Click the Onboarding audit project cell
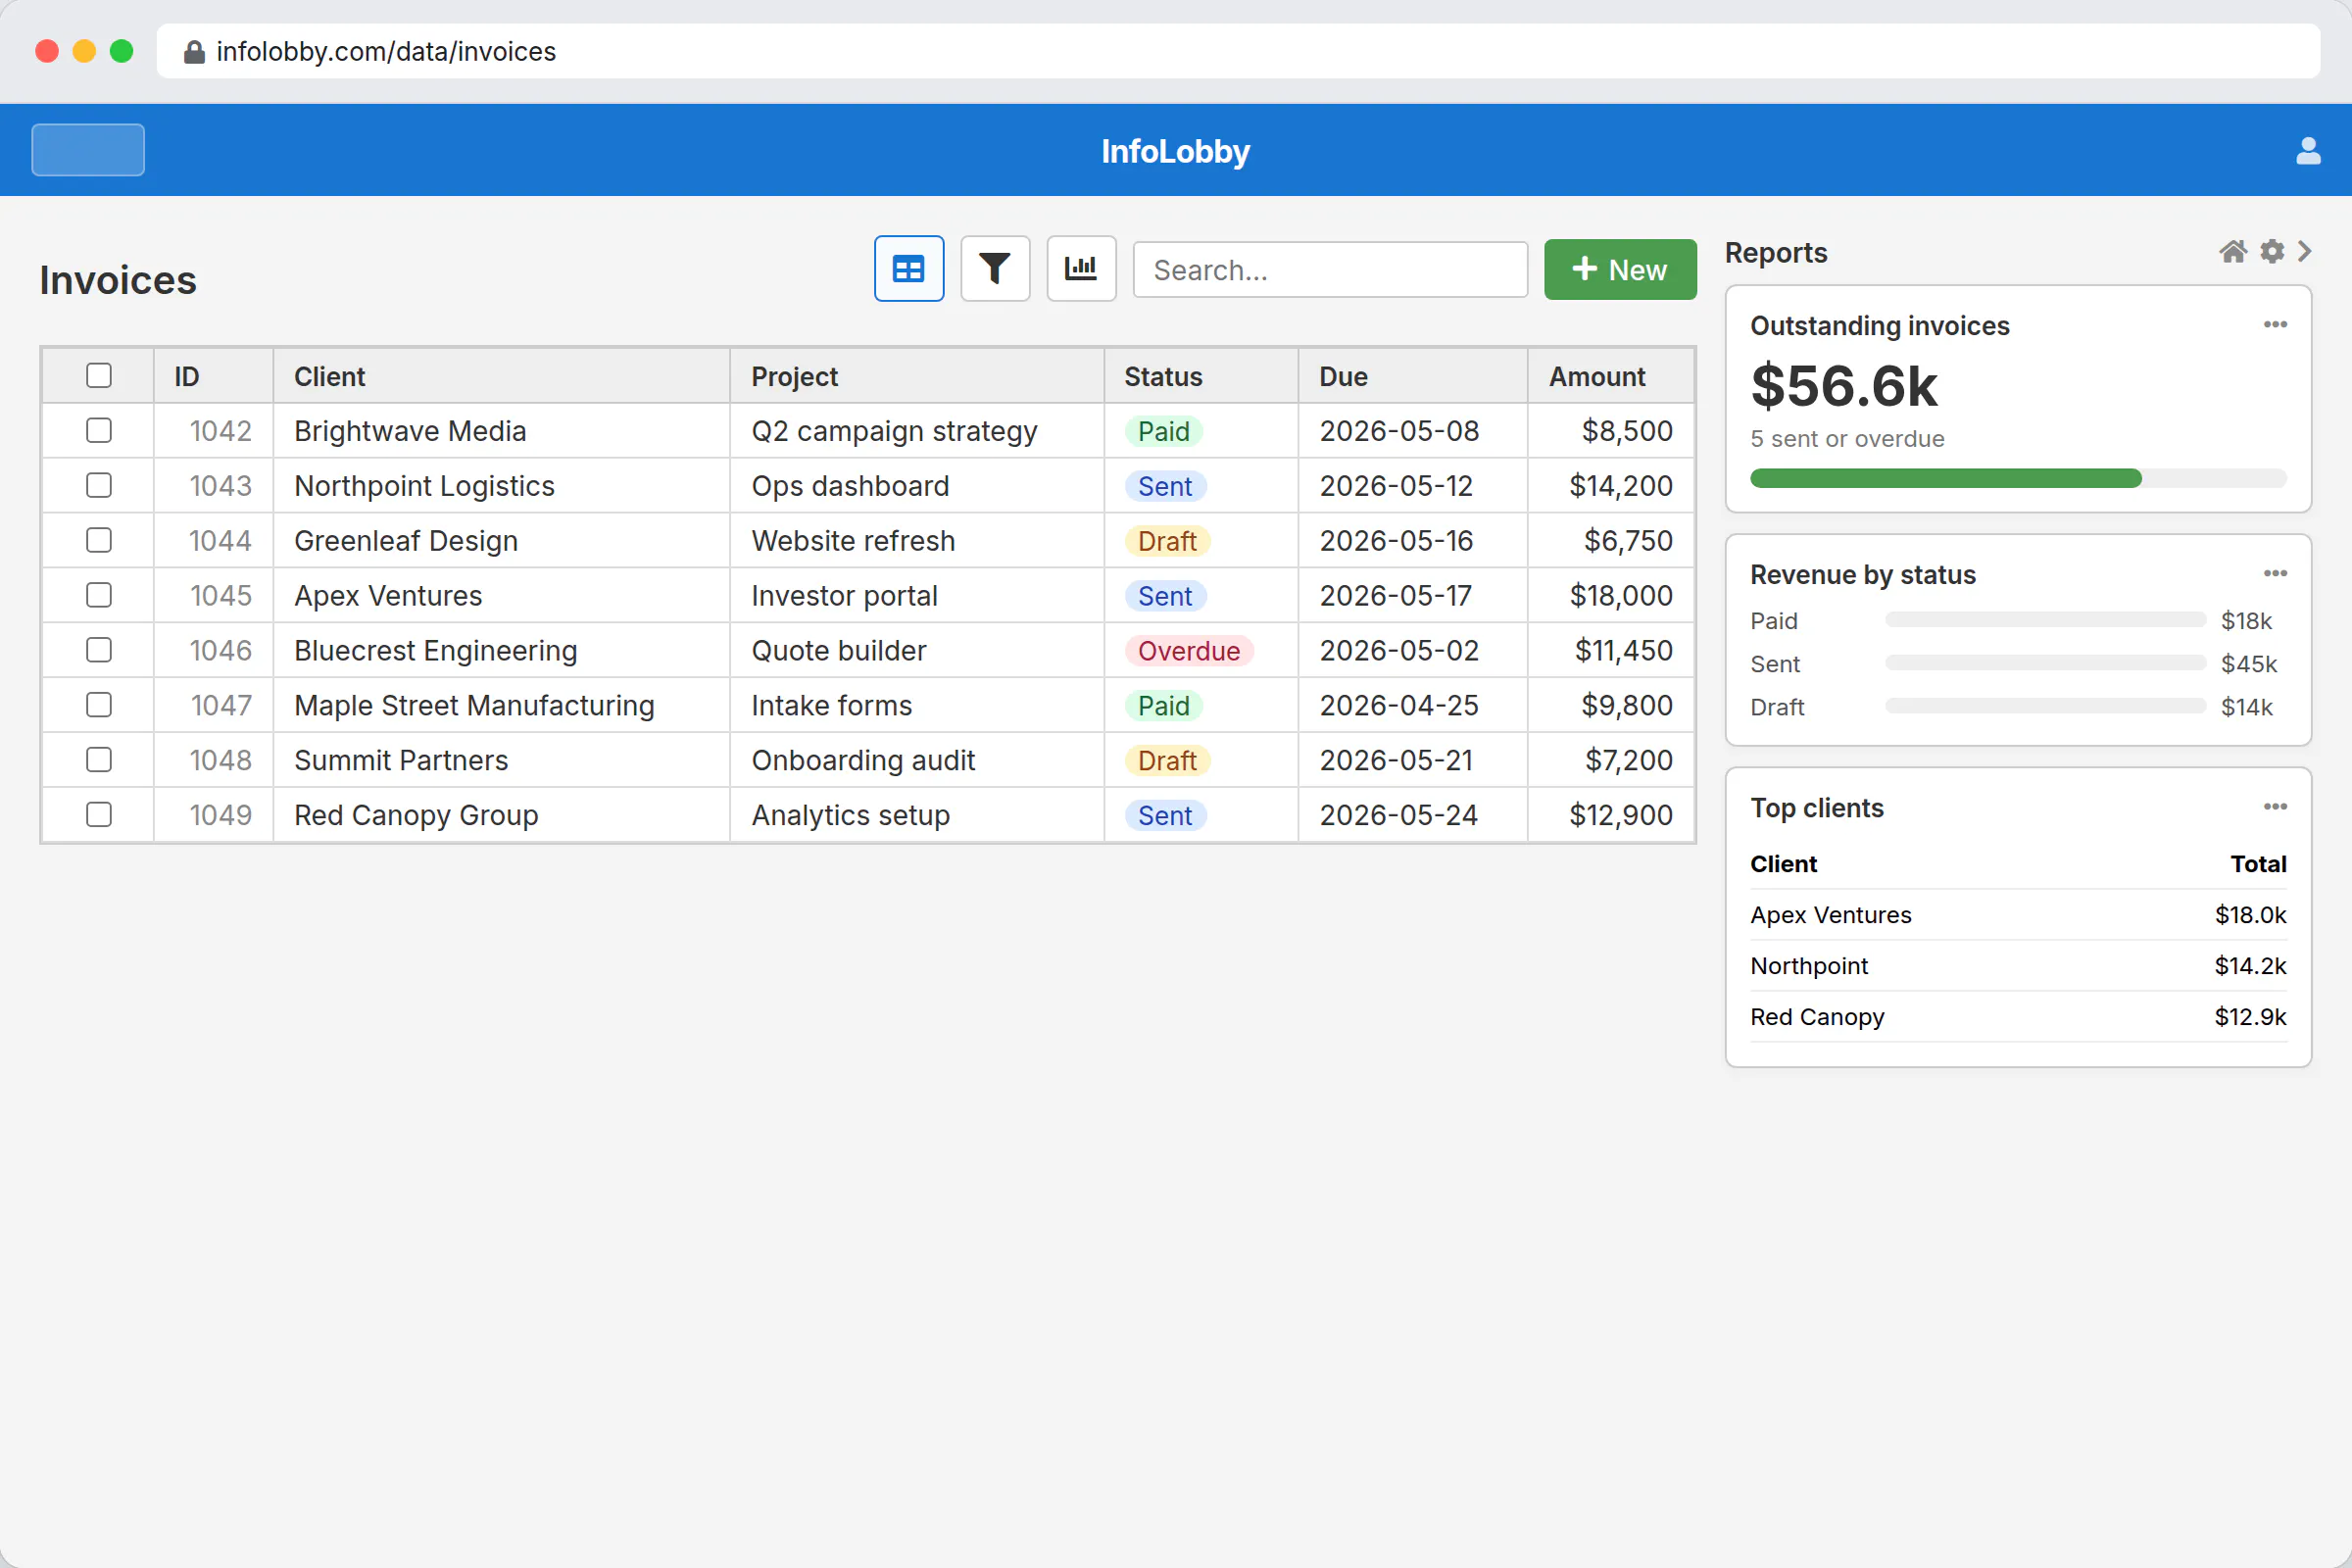This screenshot has width=2352, height=1568. 916,760
